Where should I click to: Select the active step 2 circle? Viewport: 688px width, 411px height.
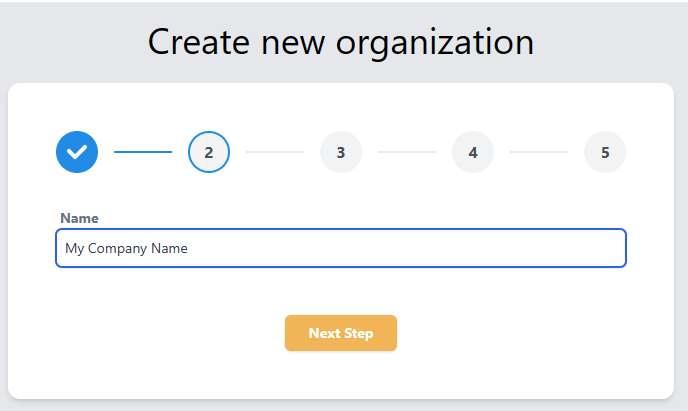coord(209,152)
